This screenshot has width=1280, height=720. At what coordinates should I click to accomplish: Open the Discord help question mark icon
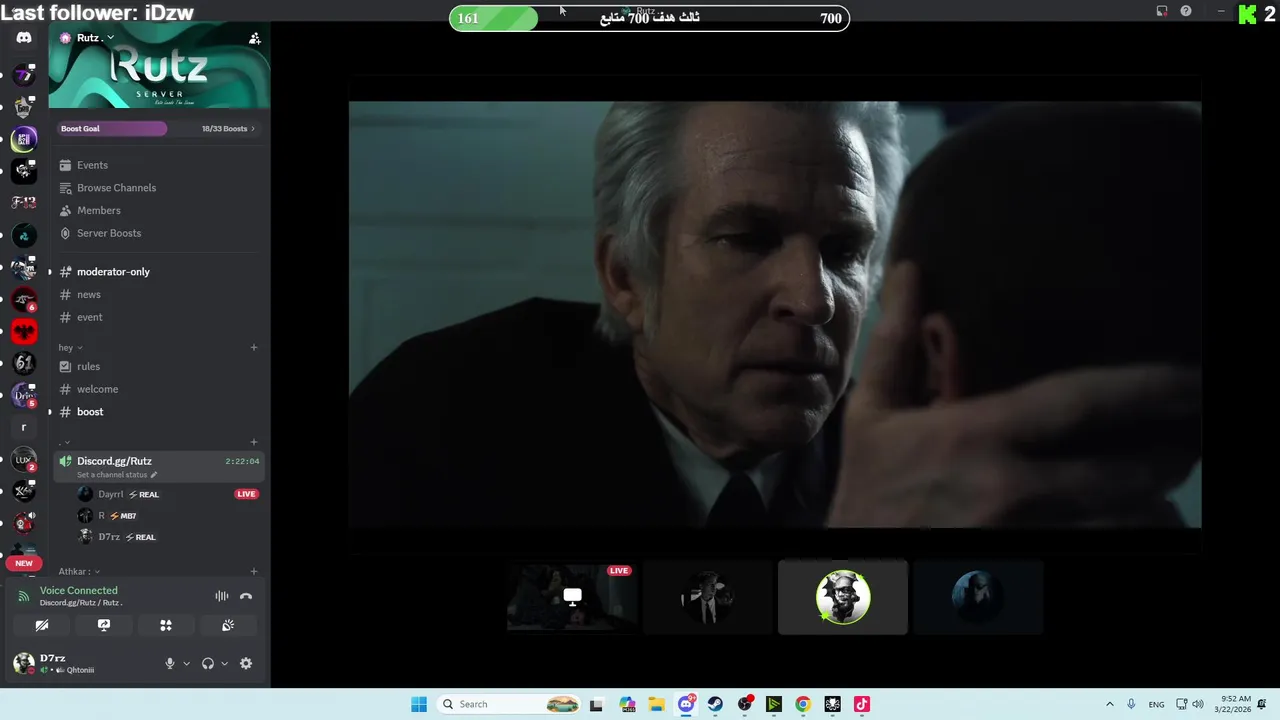1186,11
